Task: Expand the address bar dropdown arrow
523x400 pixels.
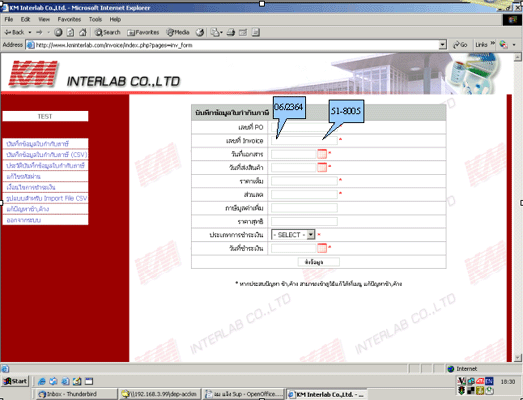Action: point(442,44)
